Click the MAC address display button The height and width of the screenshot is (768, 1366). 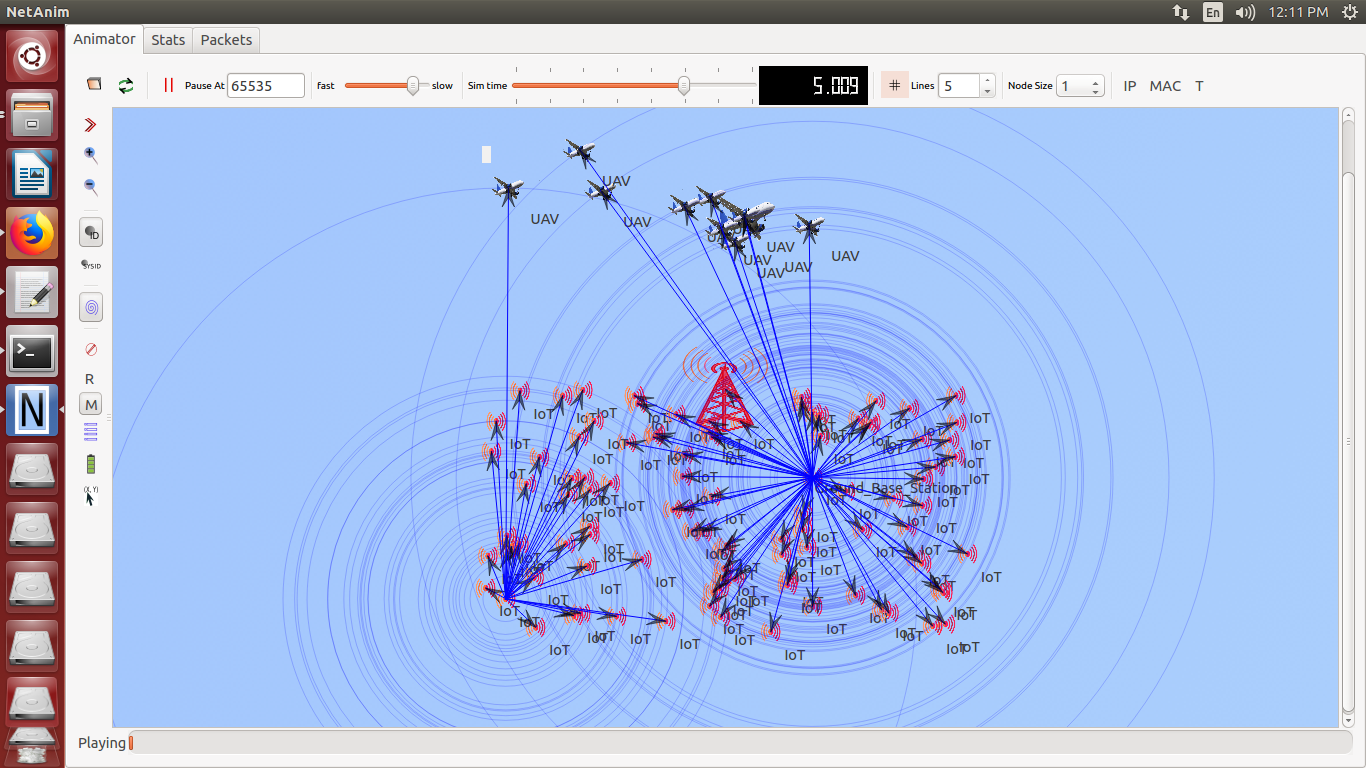click(x=1165, y=86)
